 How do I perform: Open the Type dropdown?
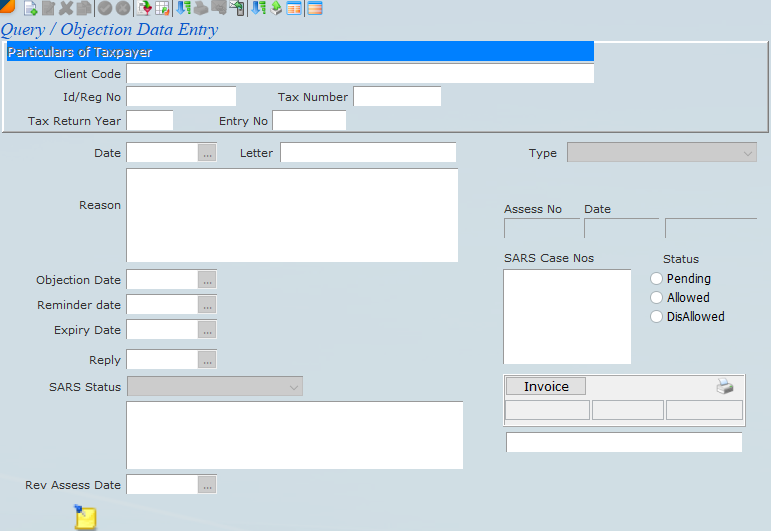click(x=661, y=153)
